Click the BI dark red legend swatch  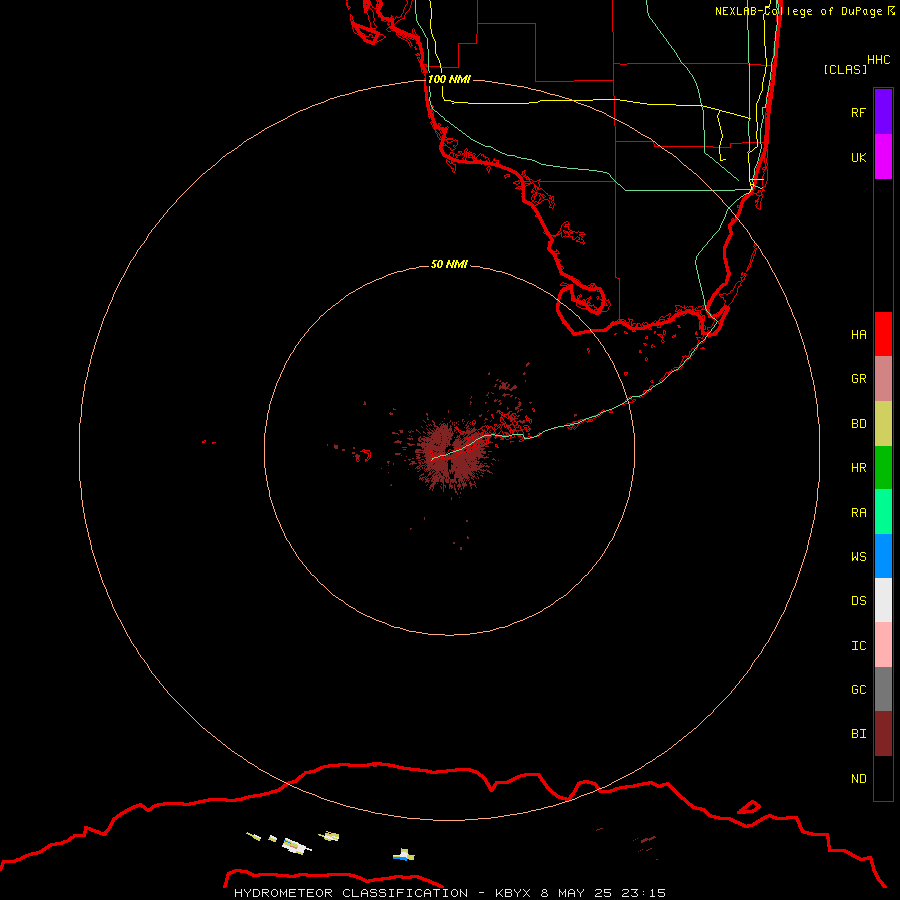pos(883,734)
